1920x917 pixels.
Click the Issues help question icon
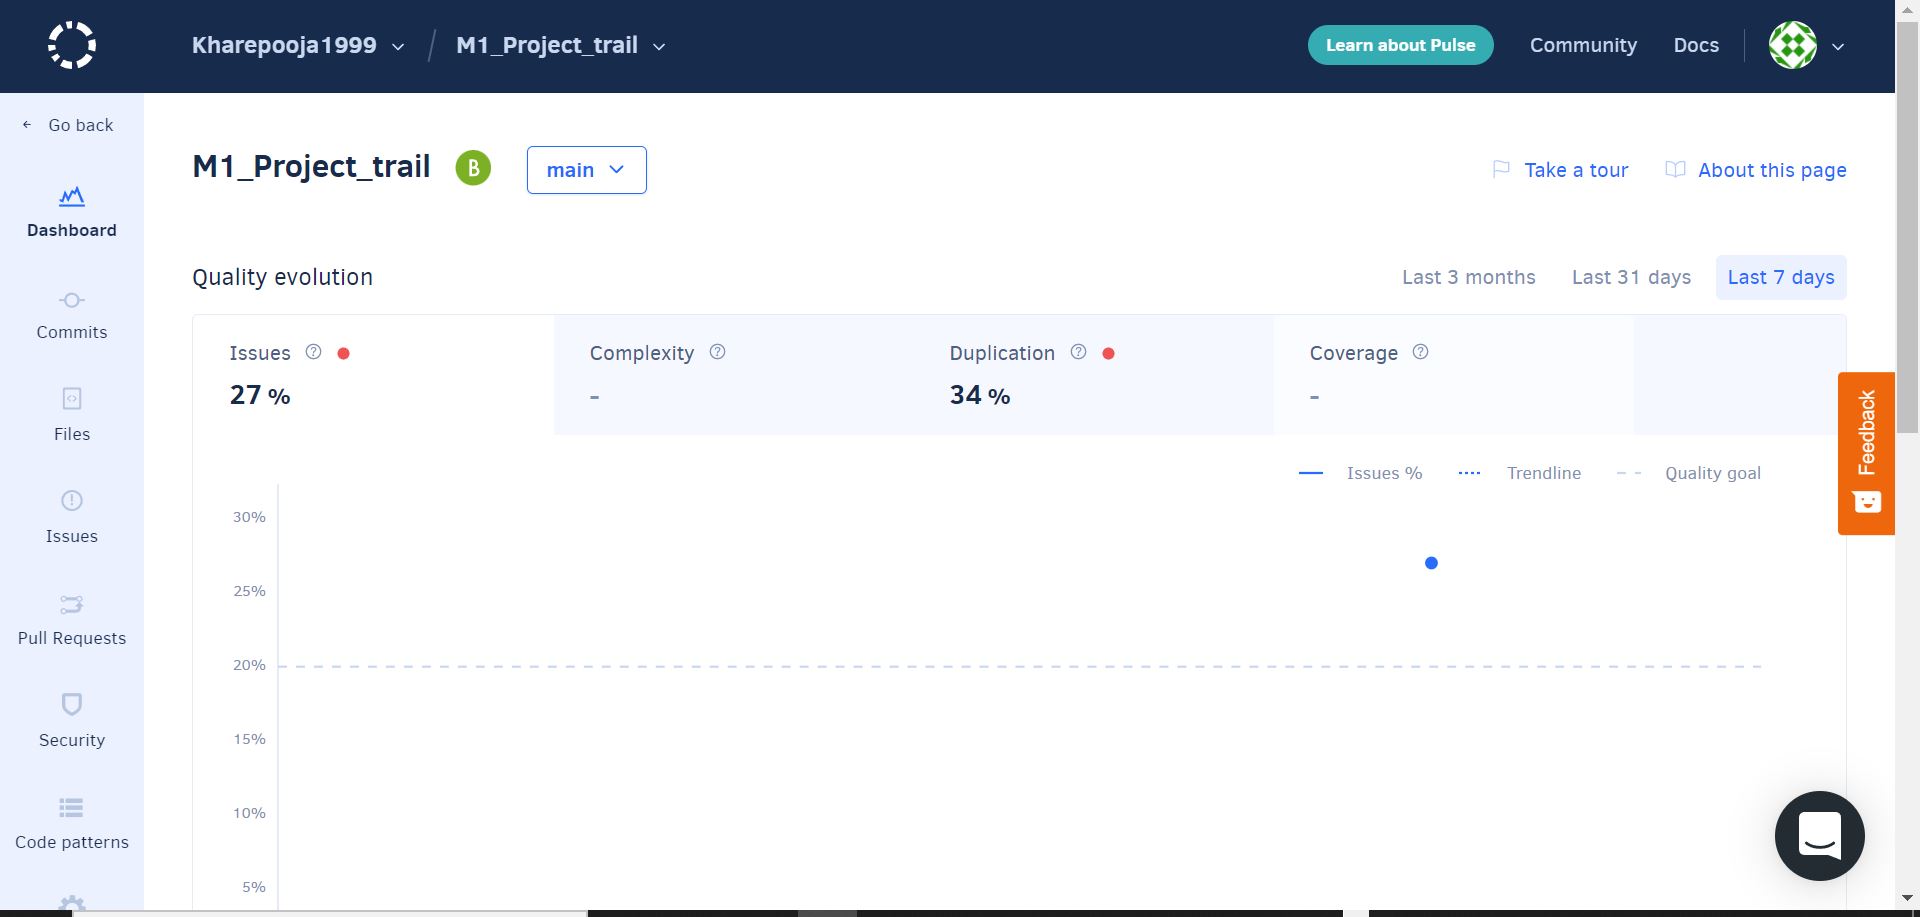(313, 352)
